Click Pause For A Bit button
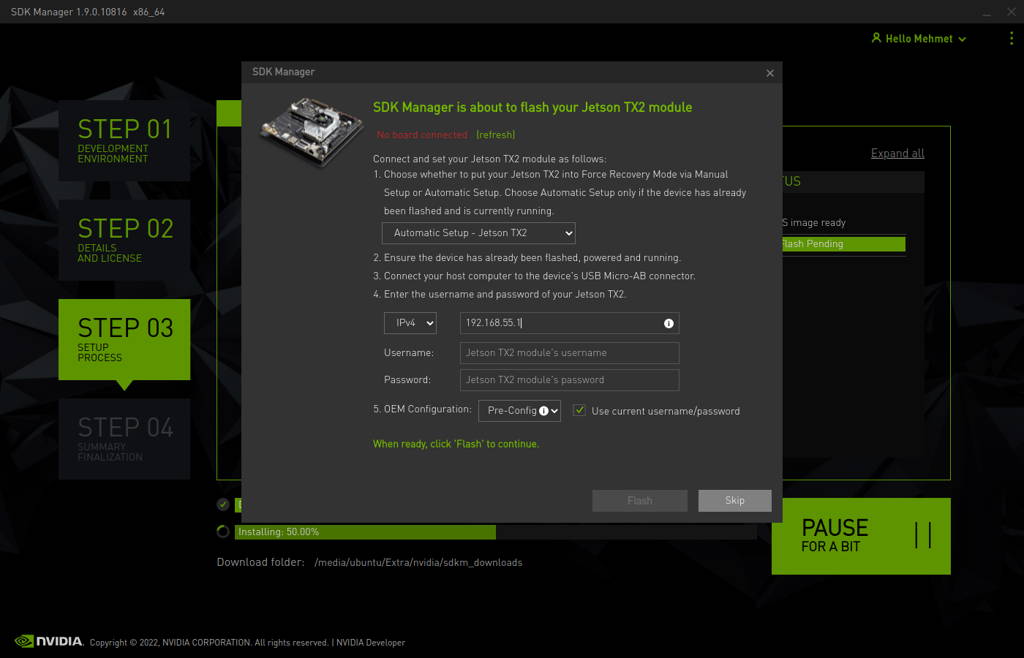Screen dimensions: 1024x658 (x=861, y=536)
